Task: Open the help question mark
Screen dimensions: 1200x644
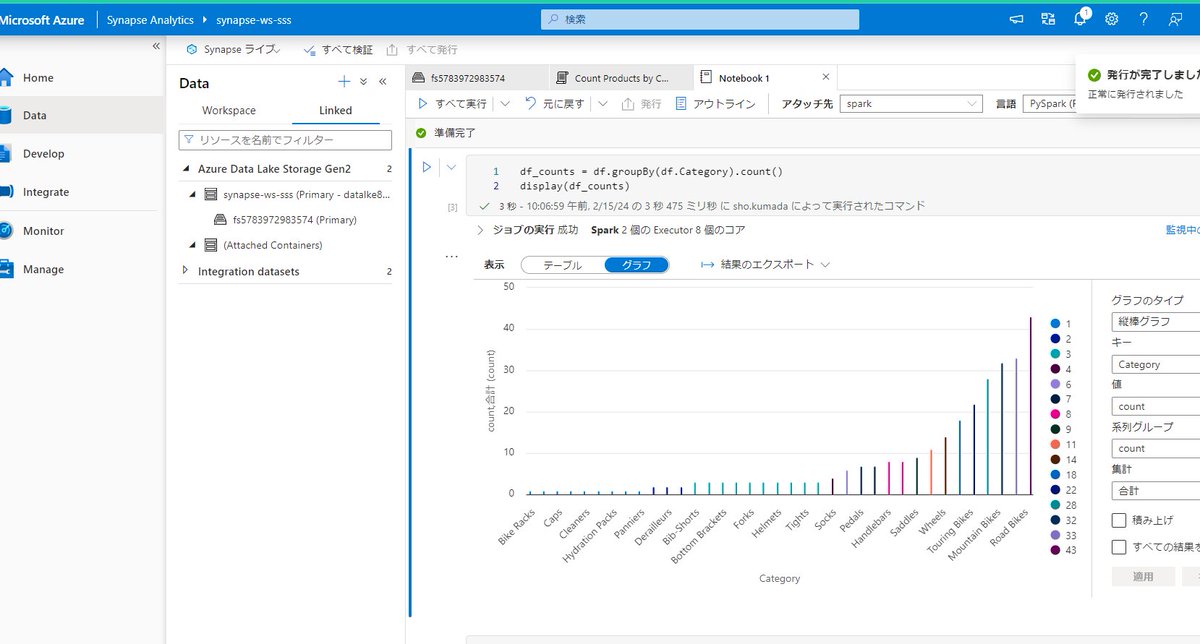Action: (1143, 18)
